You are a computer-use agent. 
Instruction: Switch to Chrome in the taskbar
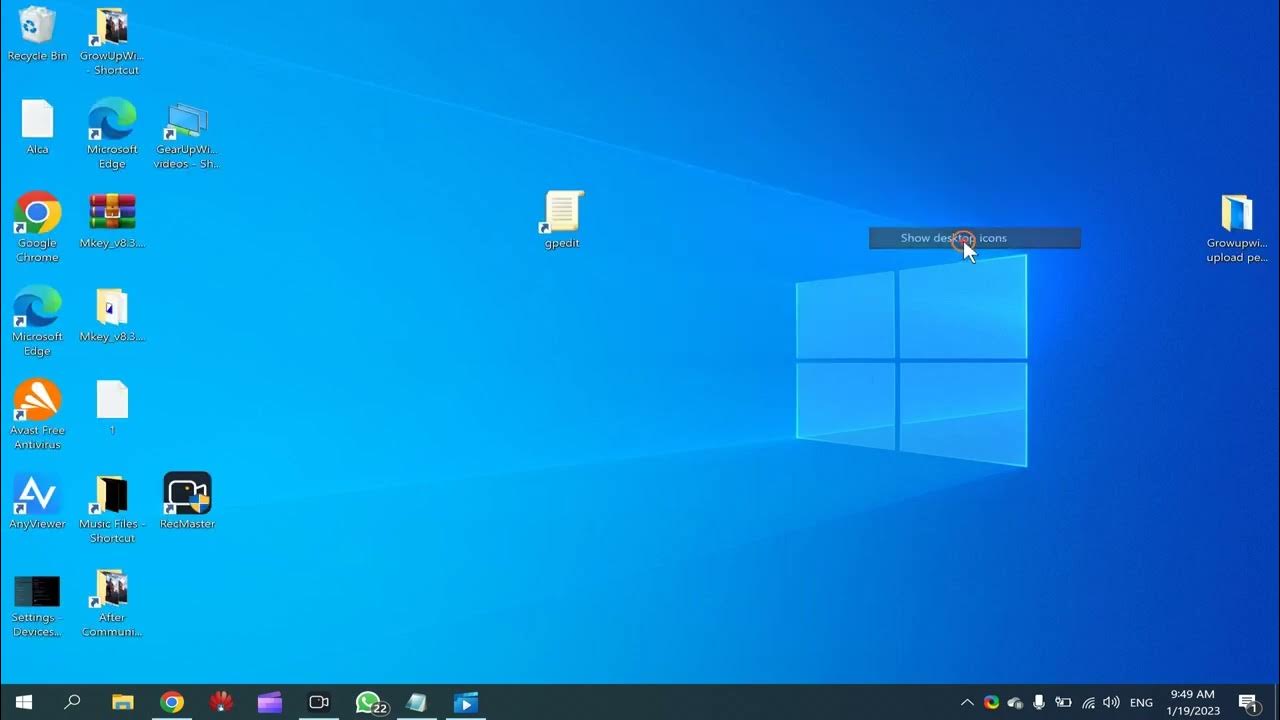[172, 702]
